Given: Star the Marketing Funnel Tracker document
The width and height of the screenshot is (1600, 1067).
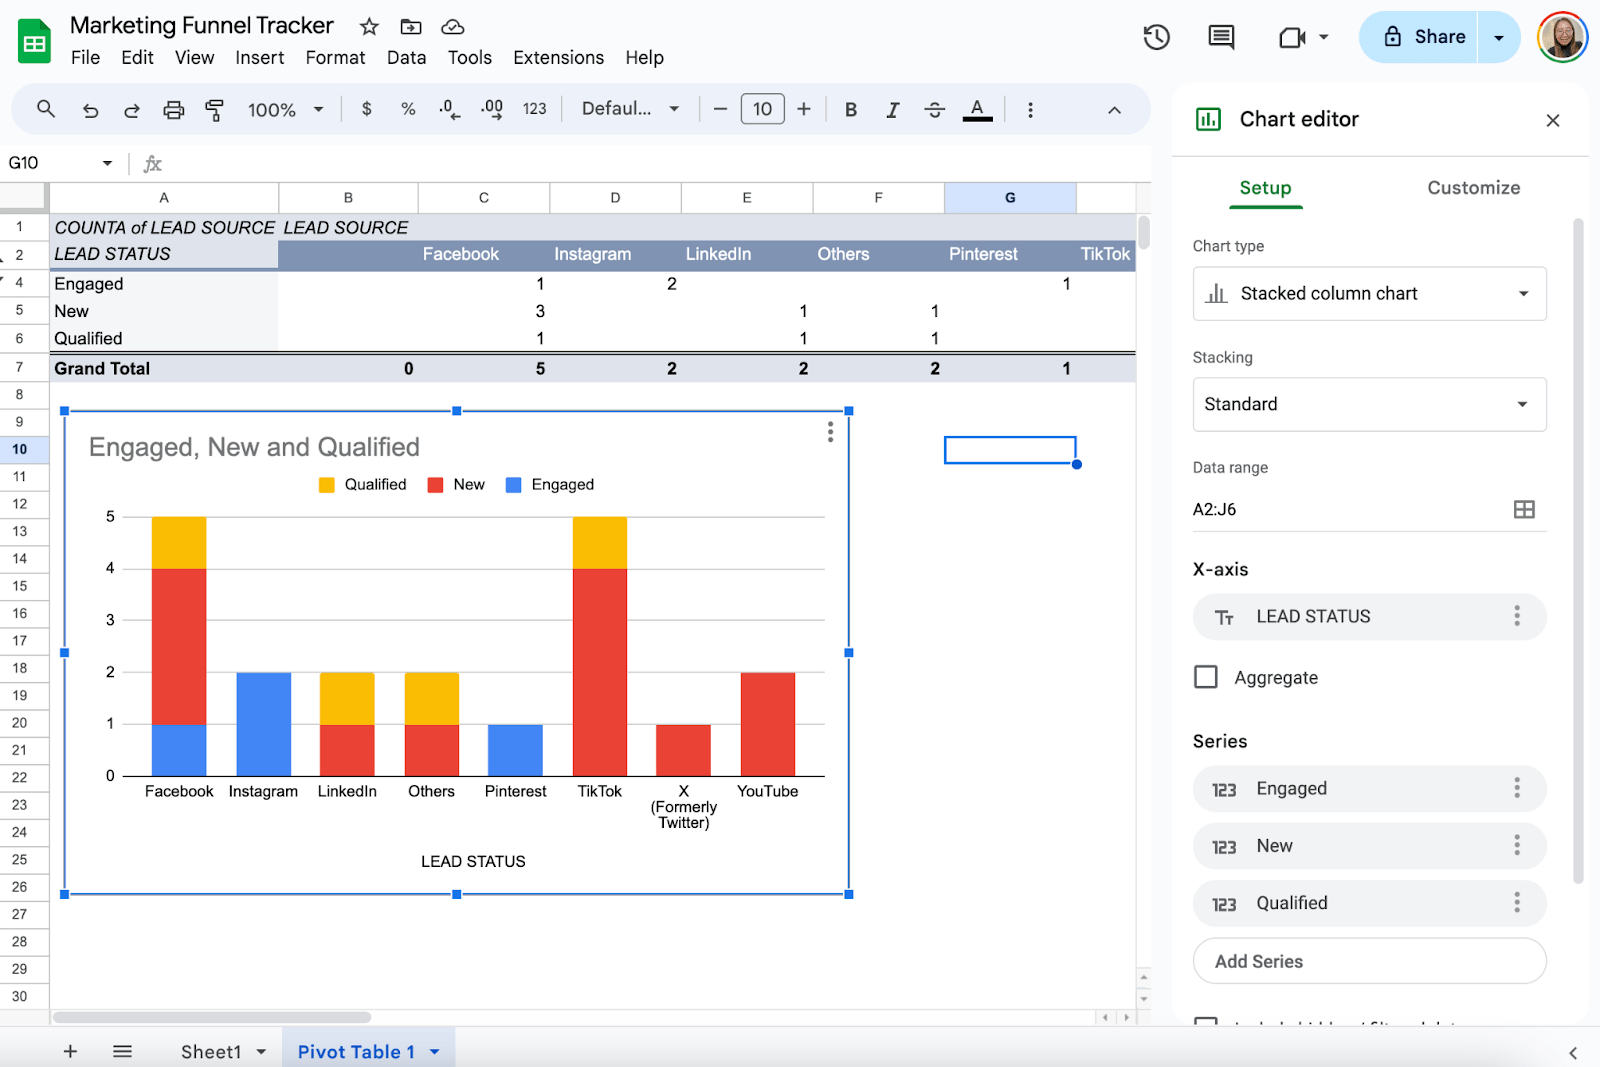Looking at the screenshot, I should click(x=369, y=27).
